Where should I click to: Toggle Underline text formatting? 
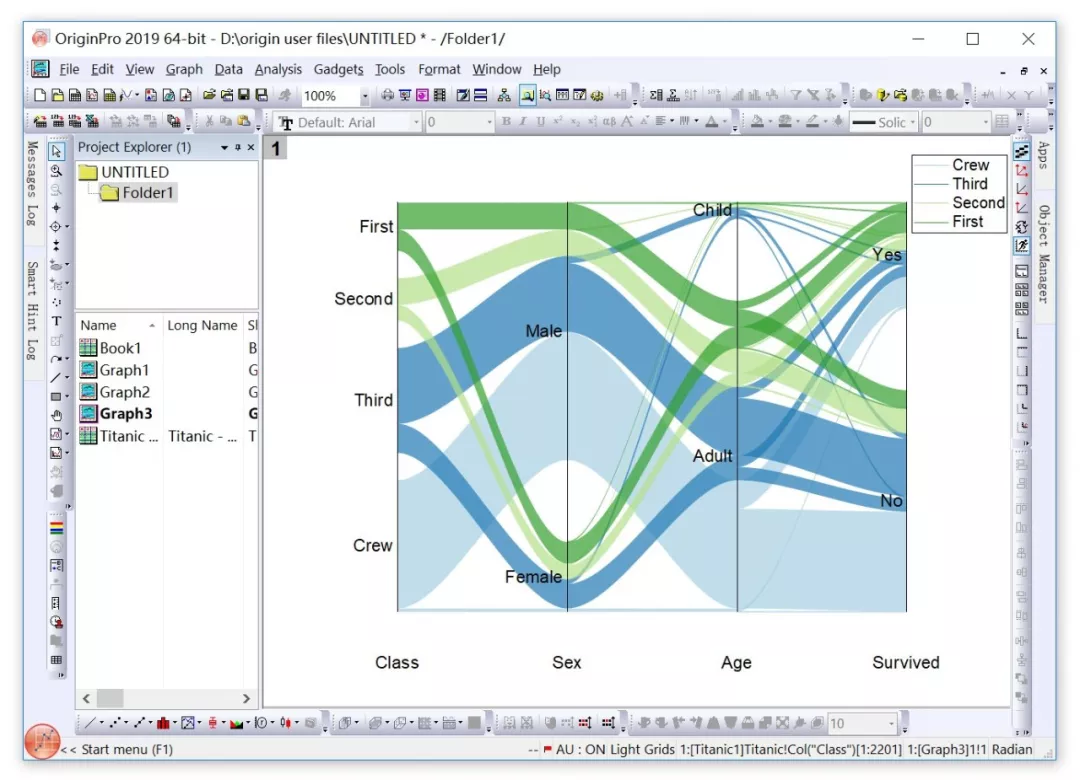tap(540, 121)
